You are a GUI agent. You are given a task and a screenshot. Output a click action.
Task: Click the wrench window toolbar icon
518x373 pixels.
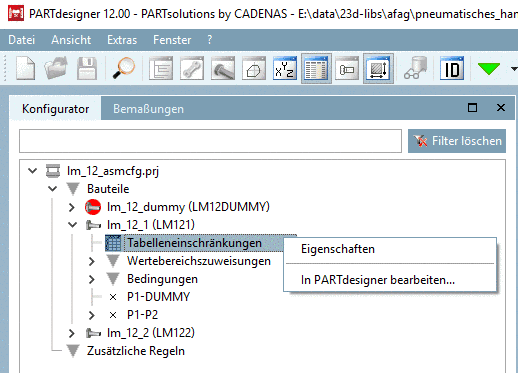tap(192, 68)
